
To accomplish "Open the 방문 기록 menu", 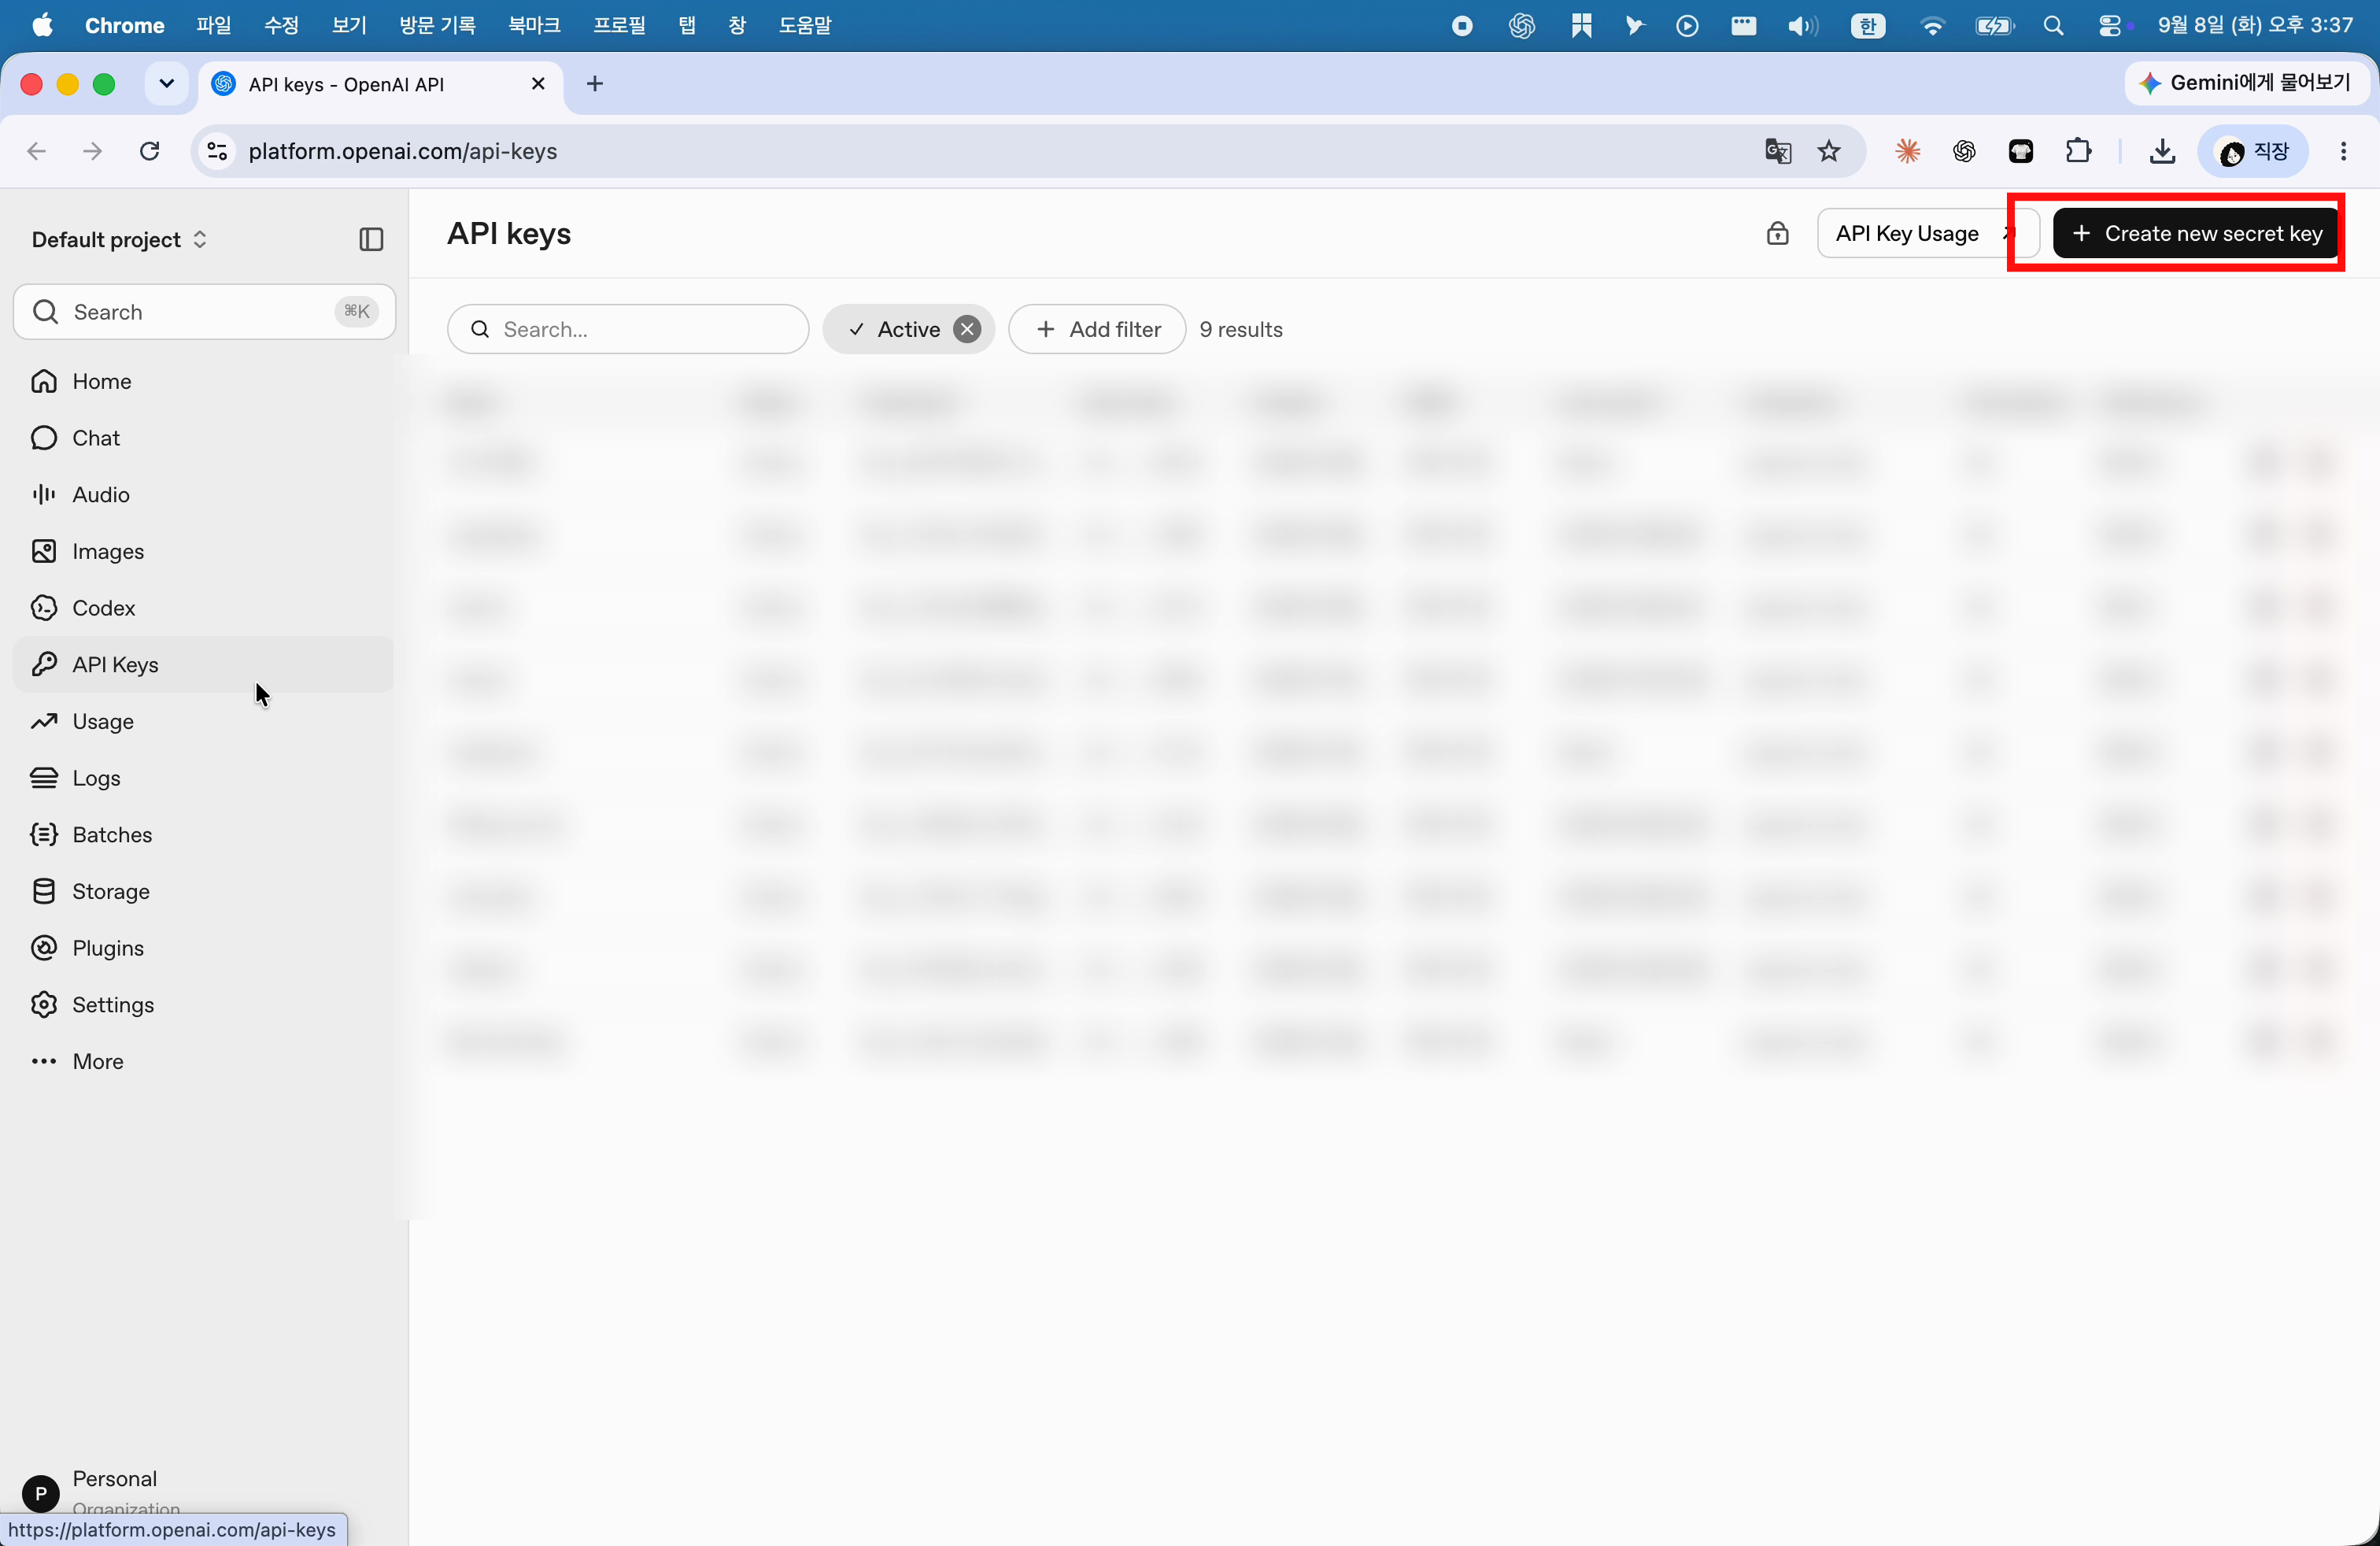I will 437,25.
